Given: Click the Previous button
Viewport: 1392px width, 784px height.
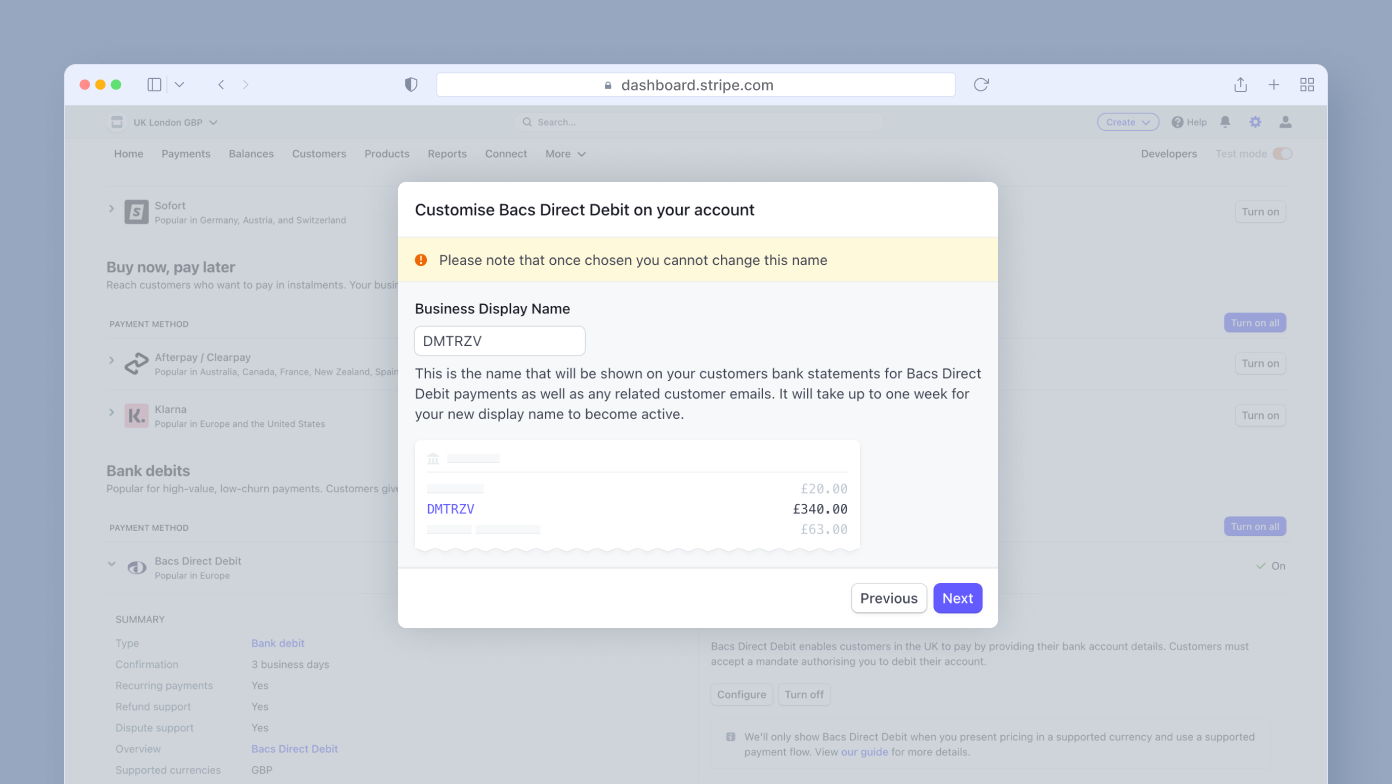Looking at the screenshot, I should (888, 598).
